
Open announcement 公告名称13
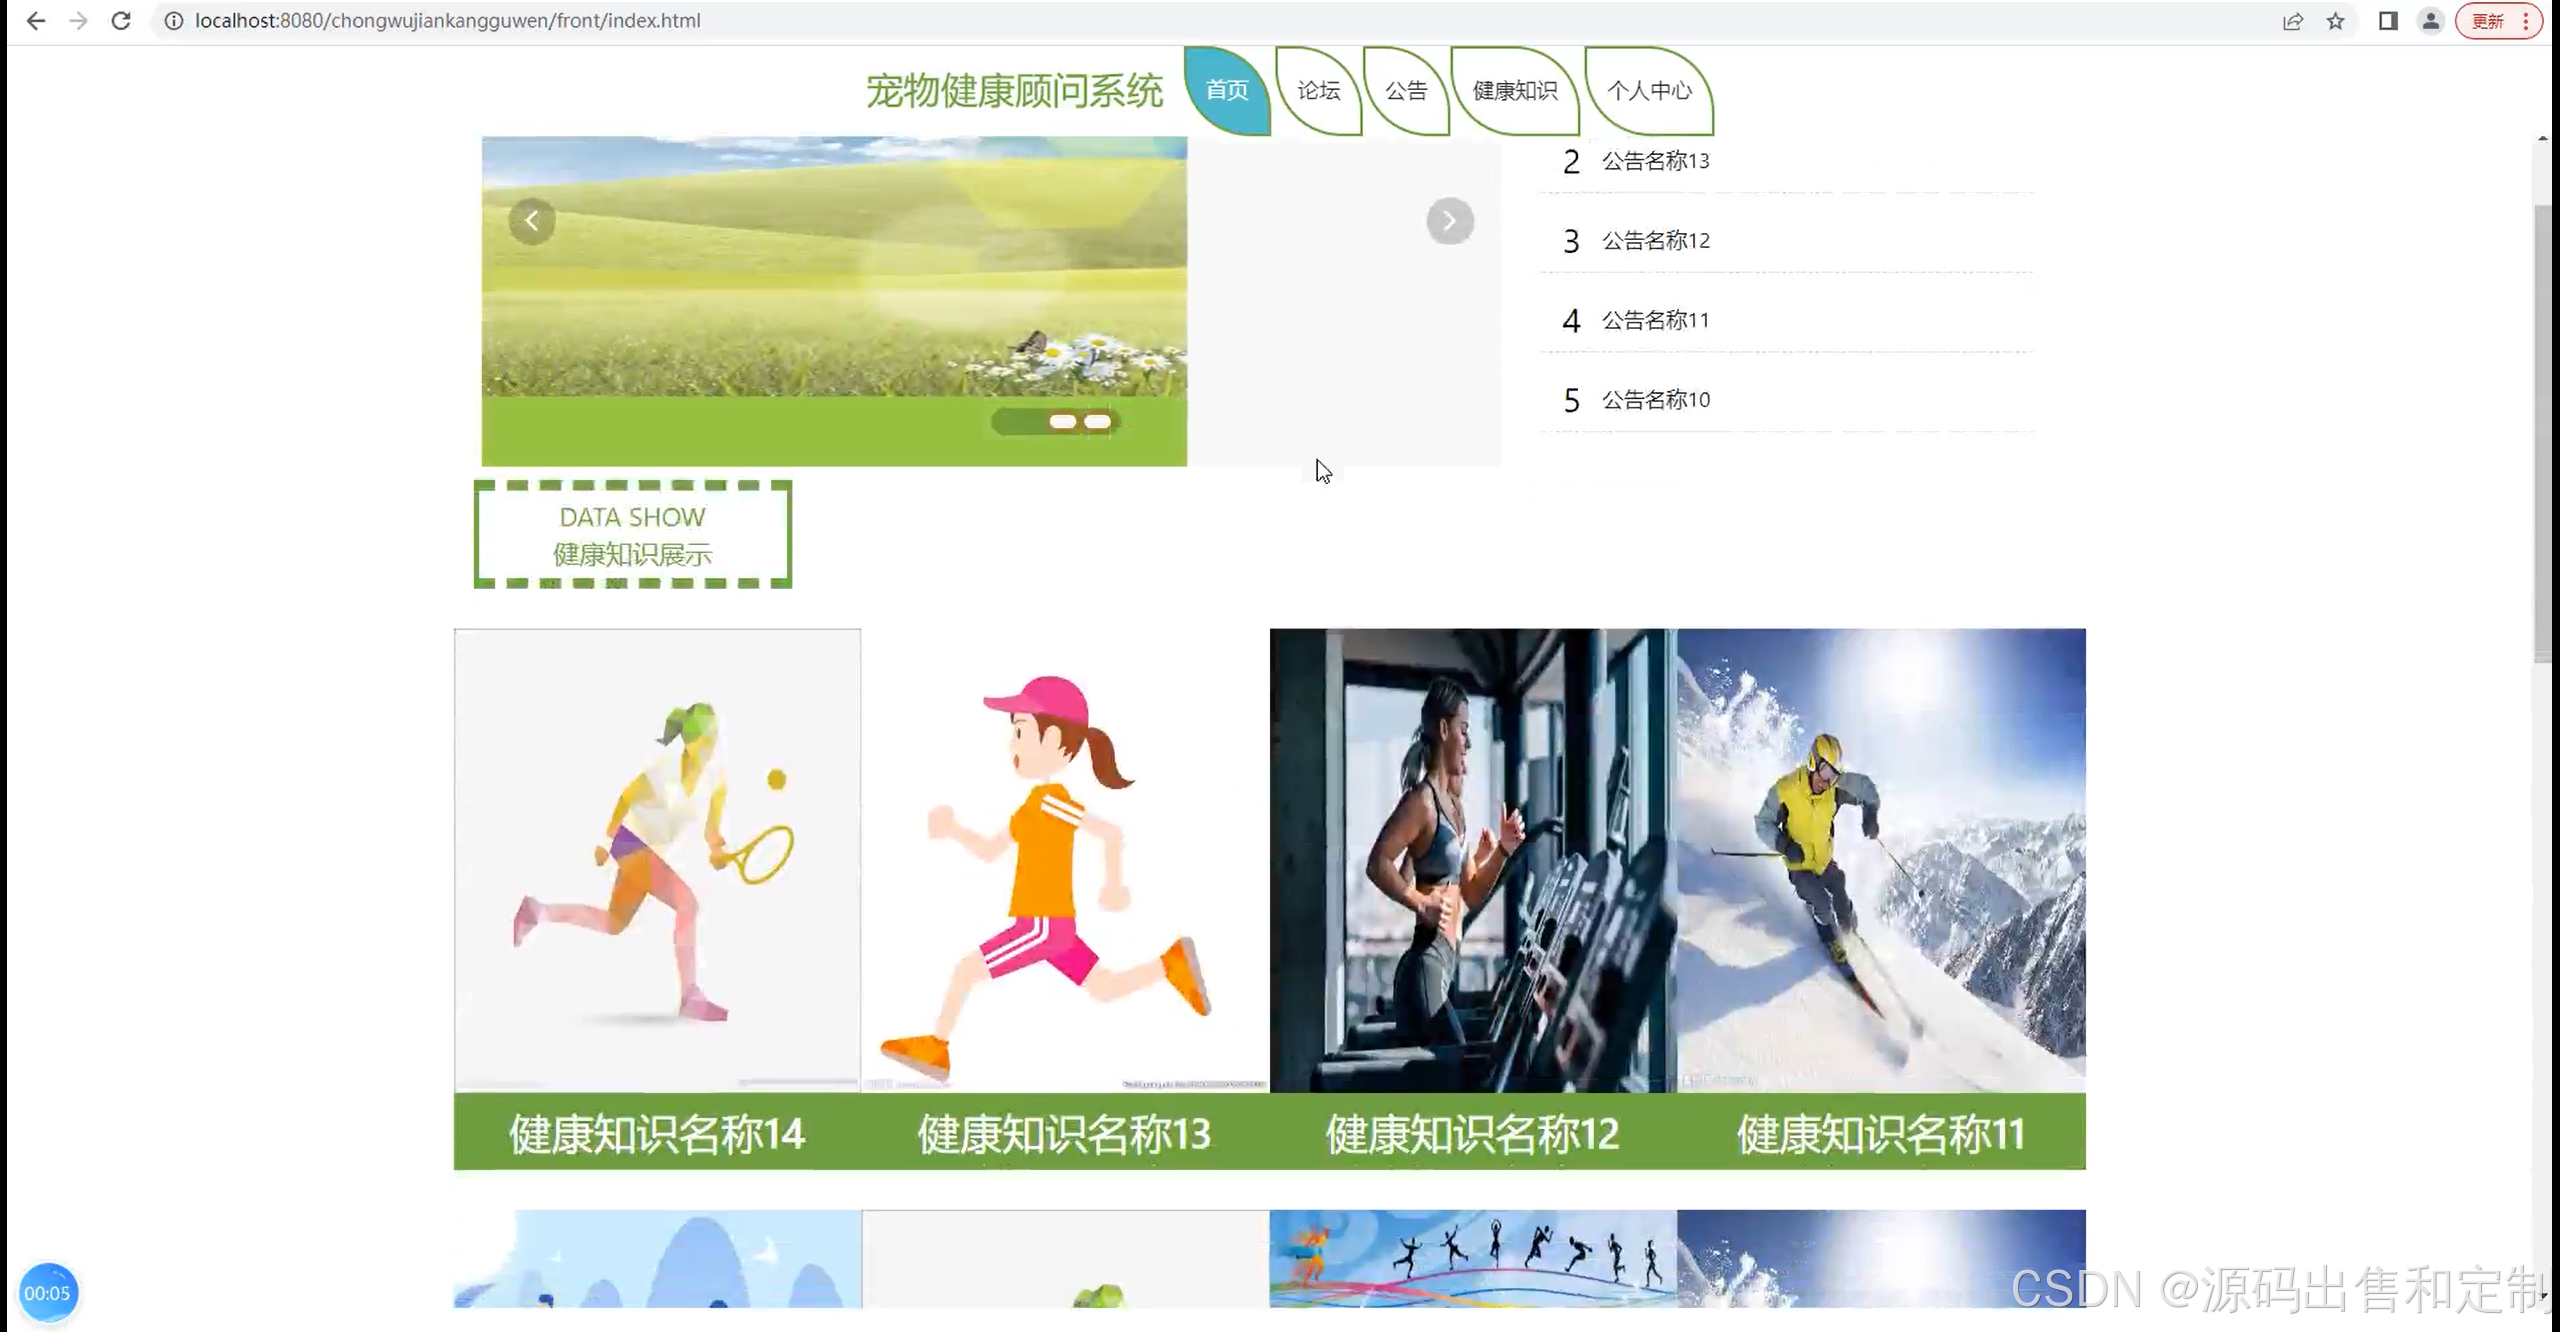pos(1656,161)
